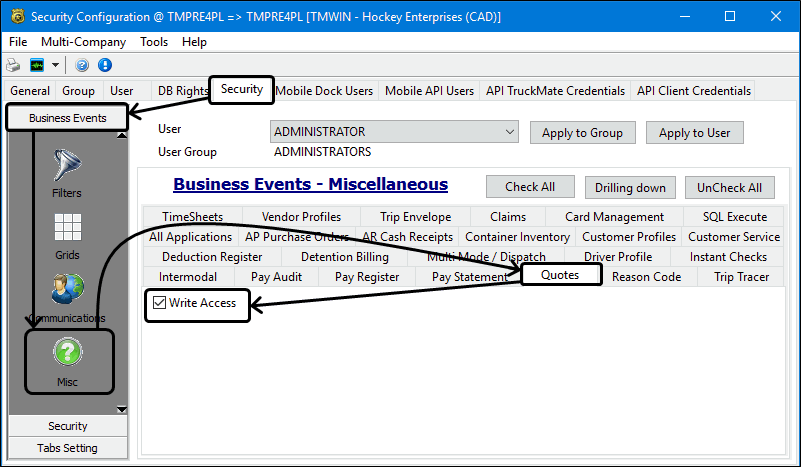Viewport: 801px width, 467px height.
Task: Open the Grids sidebar icon
Action: [67, 237]
